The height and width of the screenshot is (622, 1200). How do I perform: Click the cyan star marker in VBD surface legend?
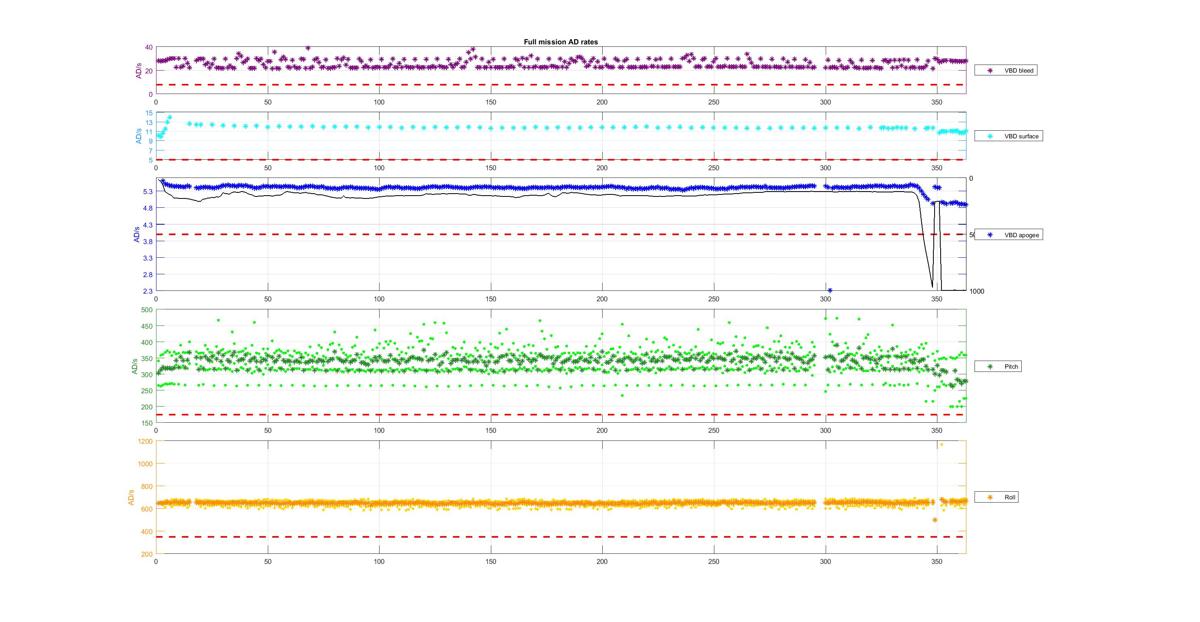[989, 135]
